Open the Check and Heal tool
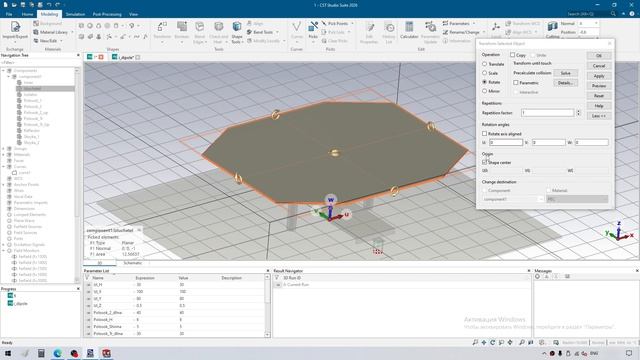 pos(218,32)
